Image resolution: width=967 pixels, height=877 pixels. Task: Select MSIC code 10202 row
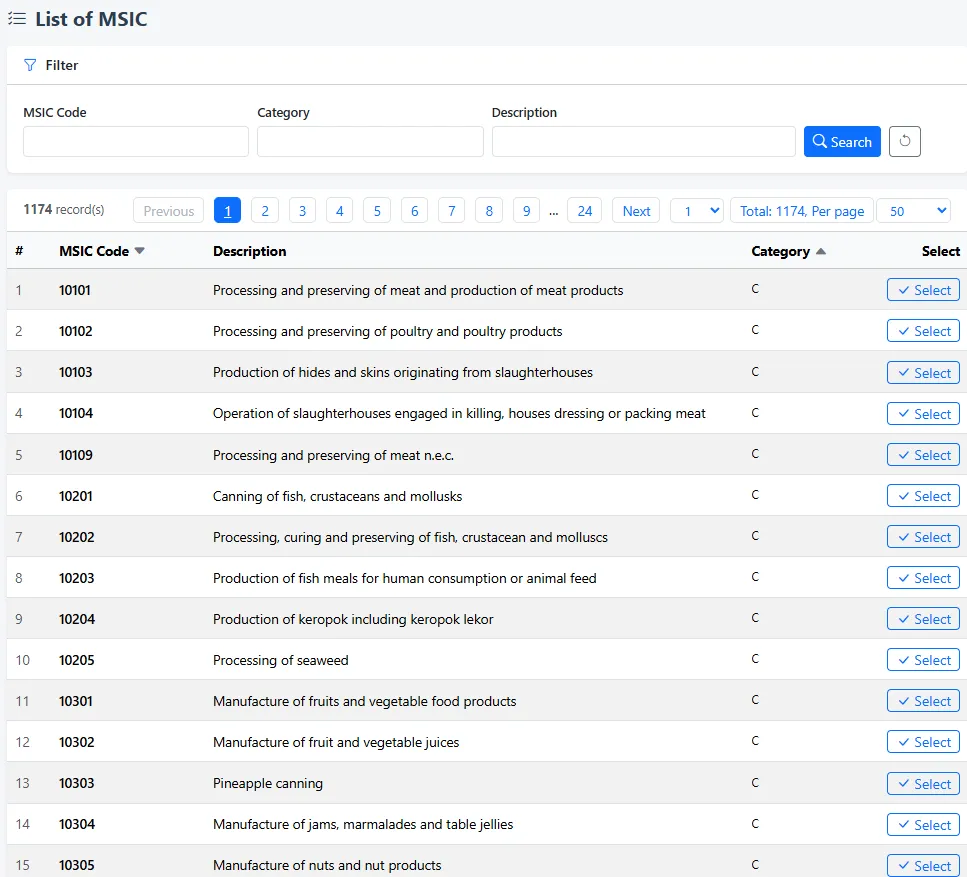923,537
